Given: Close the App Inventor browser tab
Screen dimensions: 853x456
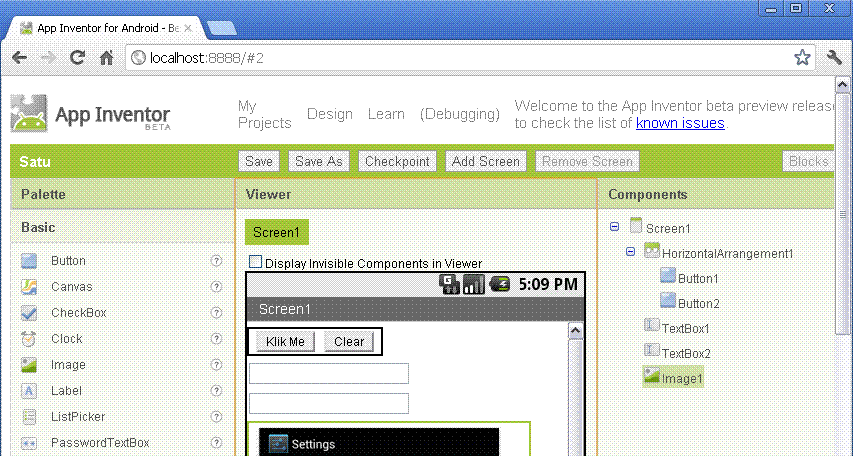Looking at the screenshot, I should point(188,28).
